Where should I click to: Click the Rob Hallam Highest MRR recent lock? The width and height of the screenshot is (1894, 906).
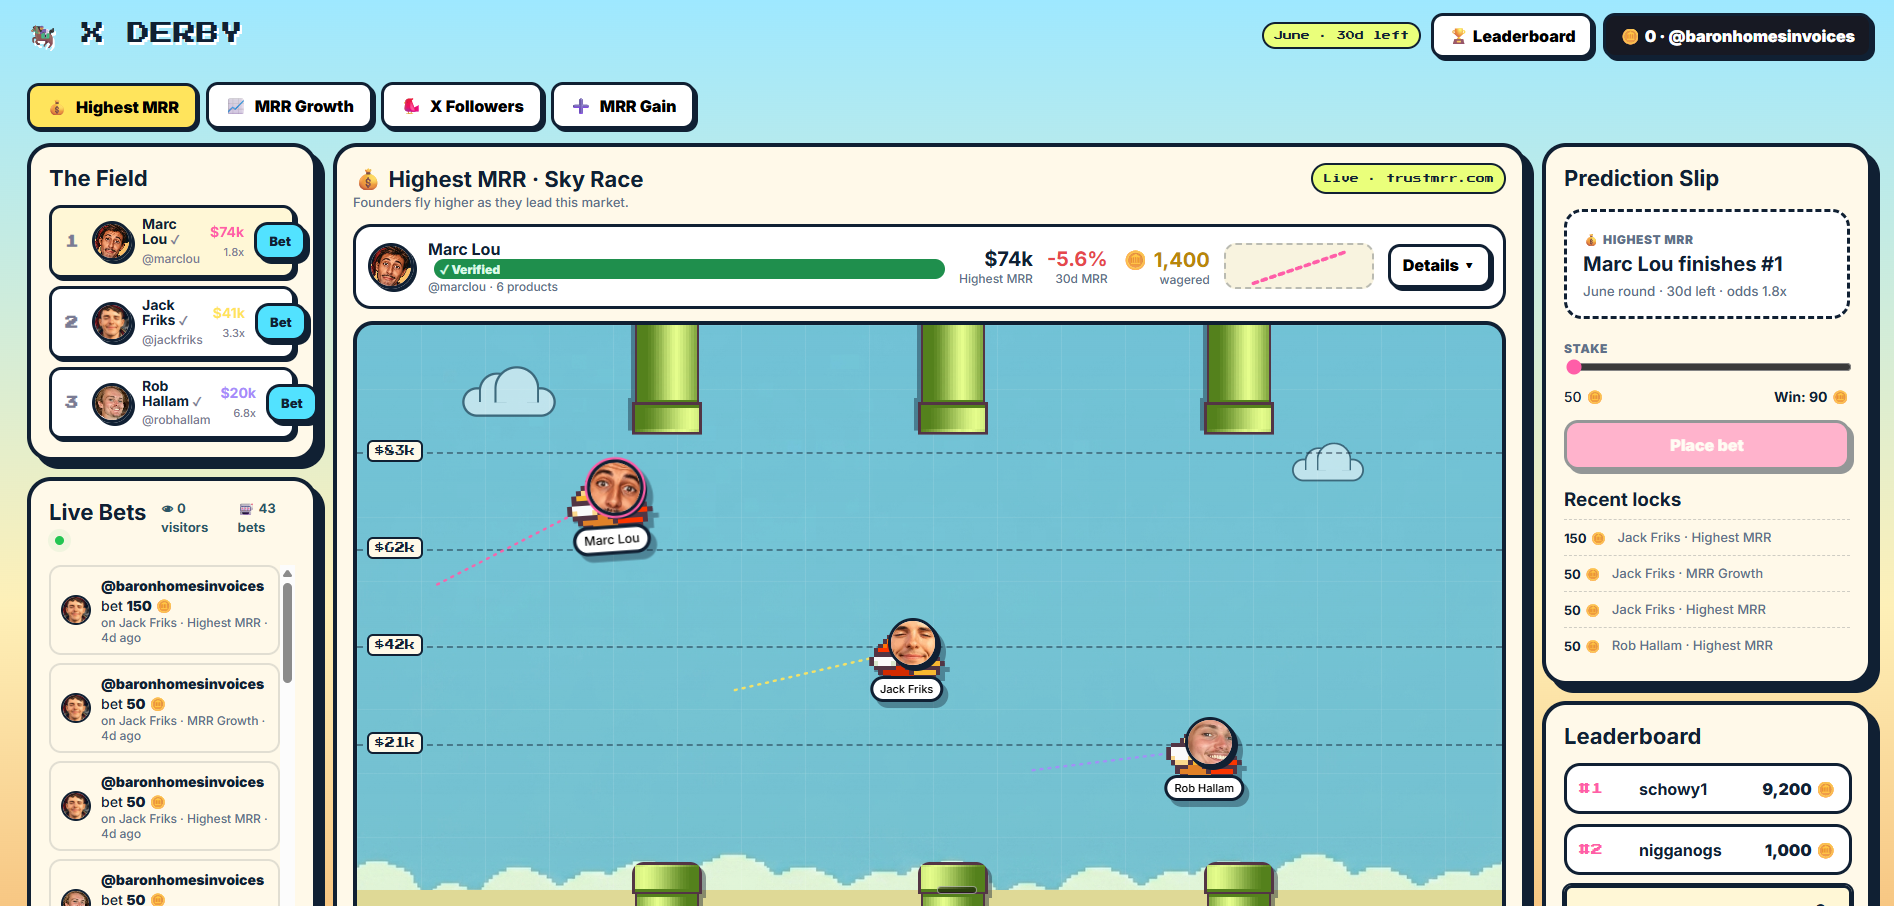pos(1707,646)
